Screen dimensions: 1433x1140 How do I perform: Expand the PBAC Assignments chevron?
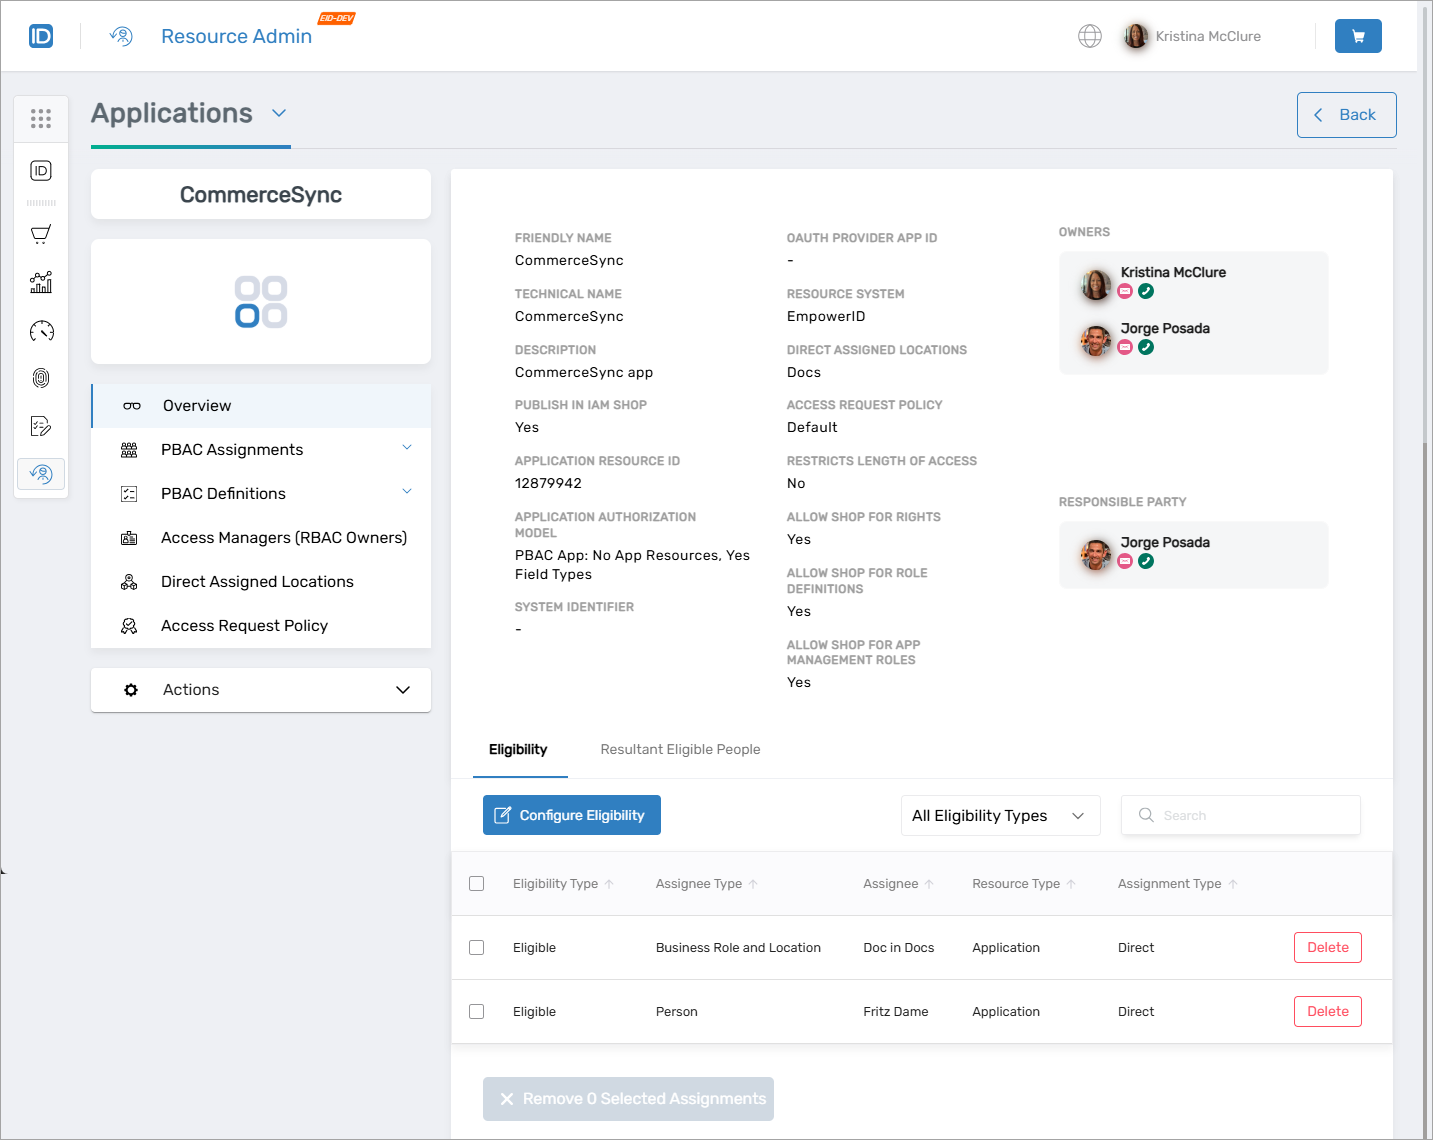(x=407, y=447)
